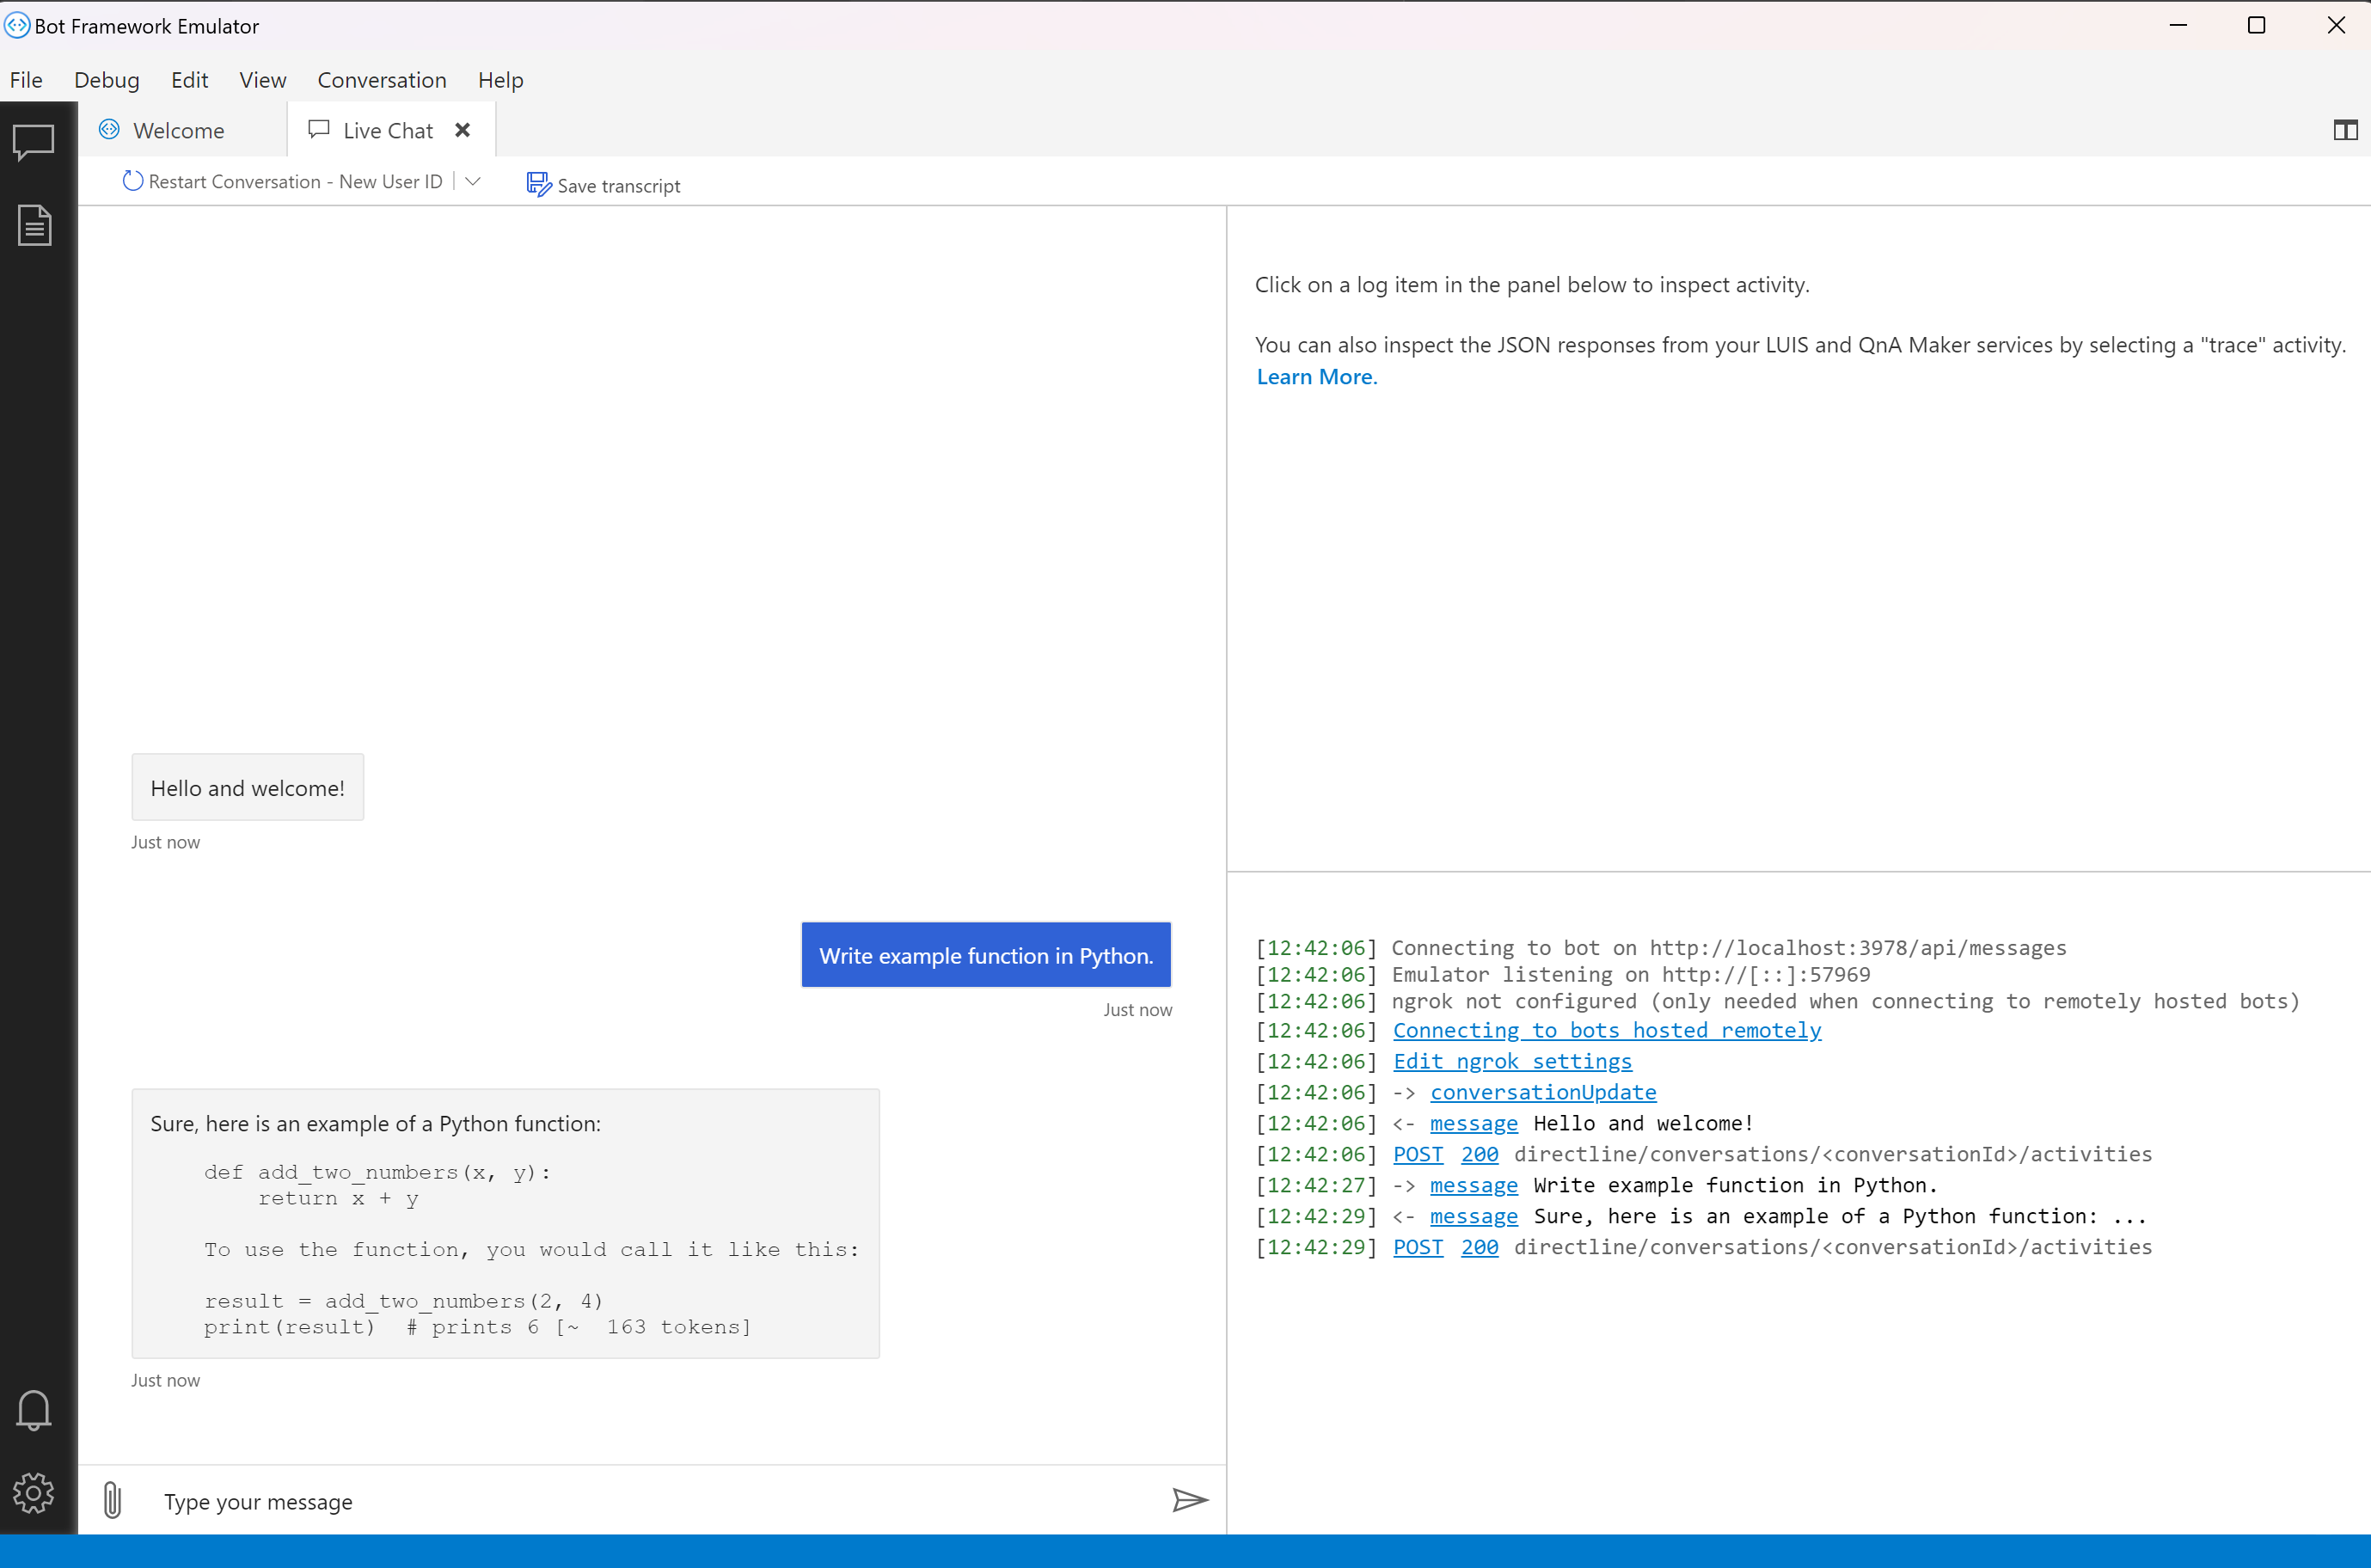Select the Hello and welcome chat bubble

click(x=247, y=788)
